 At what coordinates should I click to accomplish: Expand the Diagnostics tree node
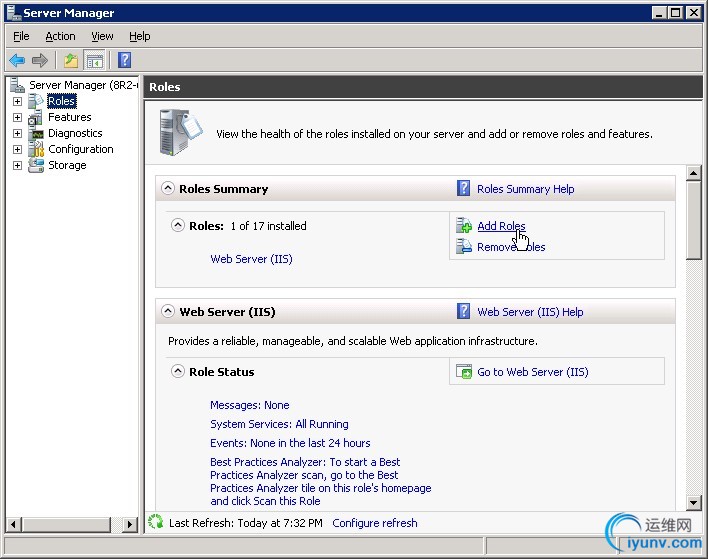click(17, 133)
